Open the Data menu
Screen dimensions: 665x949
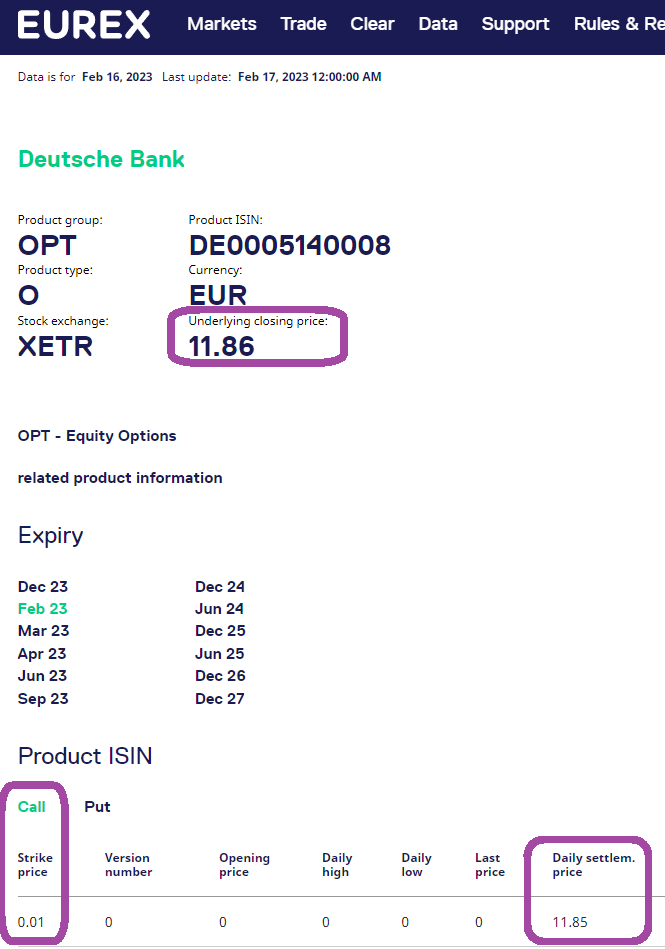click(438, 24)
